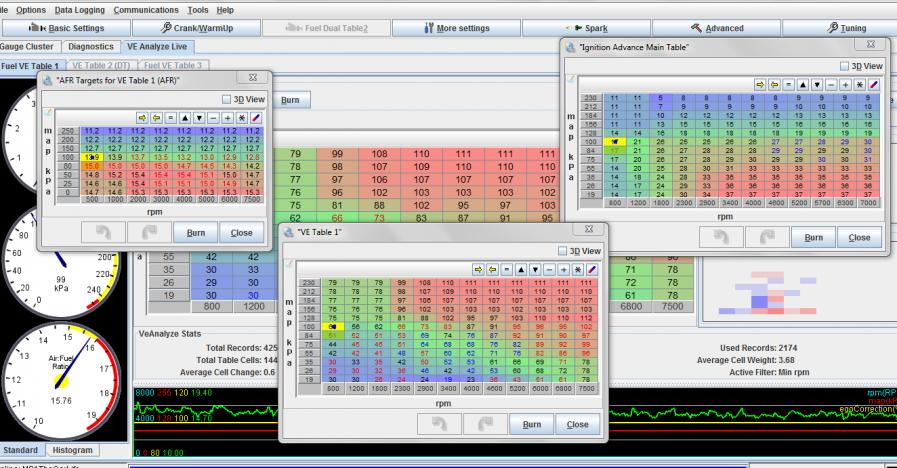Click the decrement (−) icon in Ignition Advance table
Viewport: 897px width, 468px height.
(833, 85)
